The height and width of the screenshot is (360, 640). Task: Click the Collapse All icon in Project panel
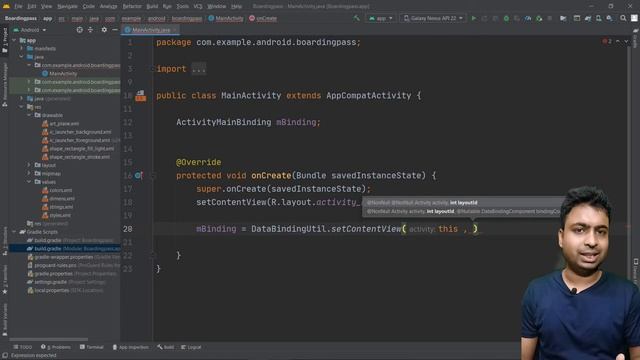pos(90,30)
